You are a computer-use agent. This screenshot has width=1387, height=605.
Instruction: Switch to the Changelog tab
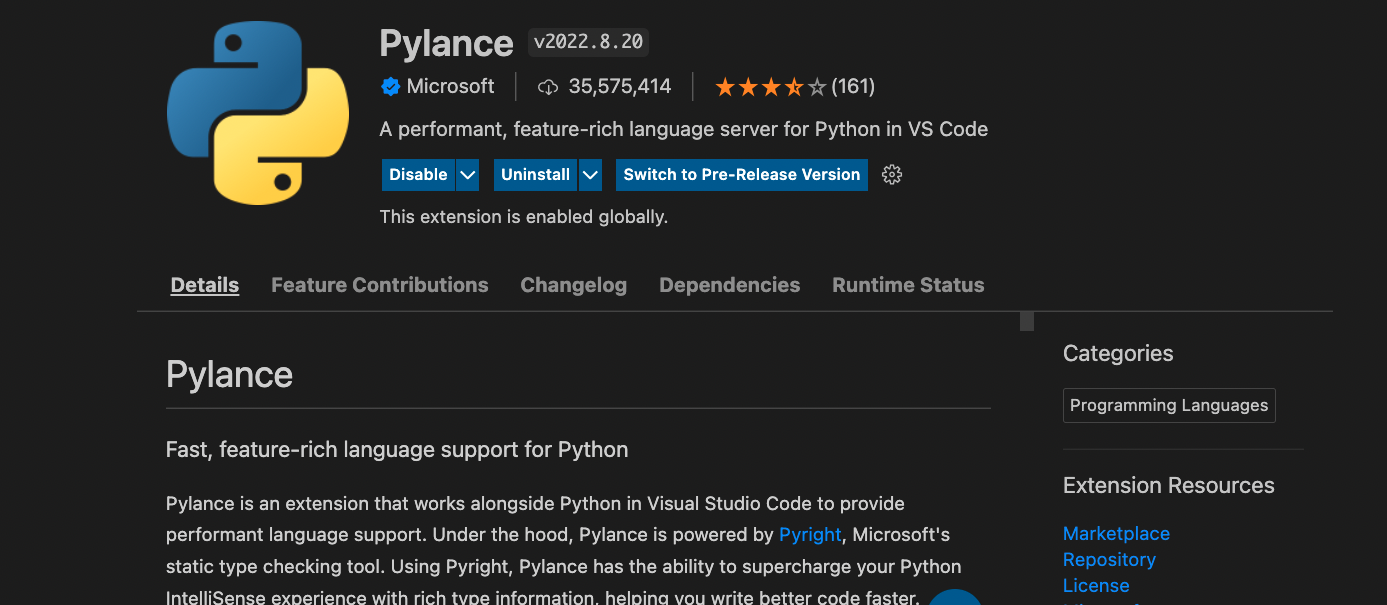[x=574, y=285]
